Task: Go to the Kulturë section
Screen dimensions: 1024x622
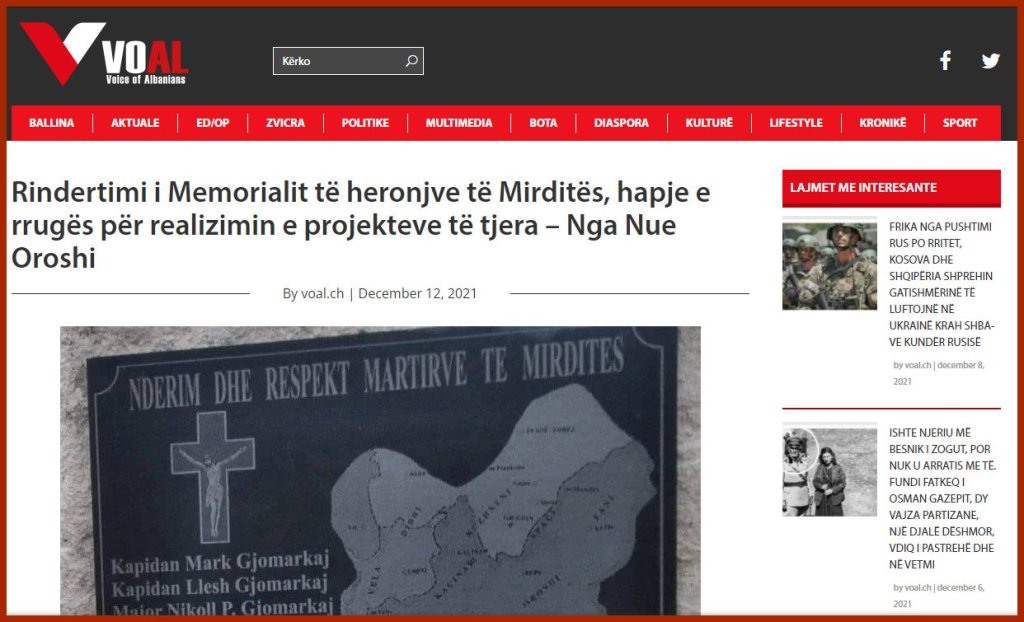Action: [x=709, y=123]
